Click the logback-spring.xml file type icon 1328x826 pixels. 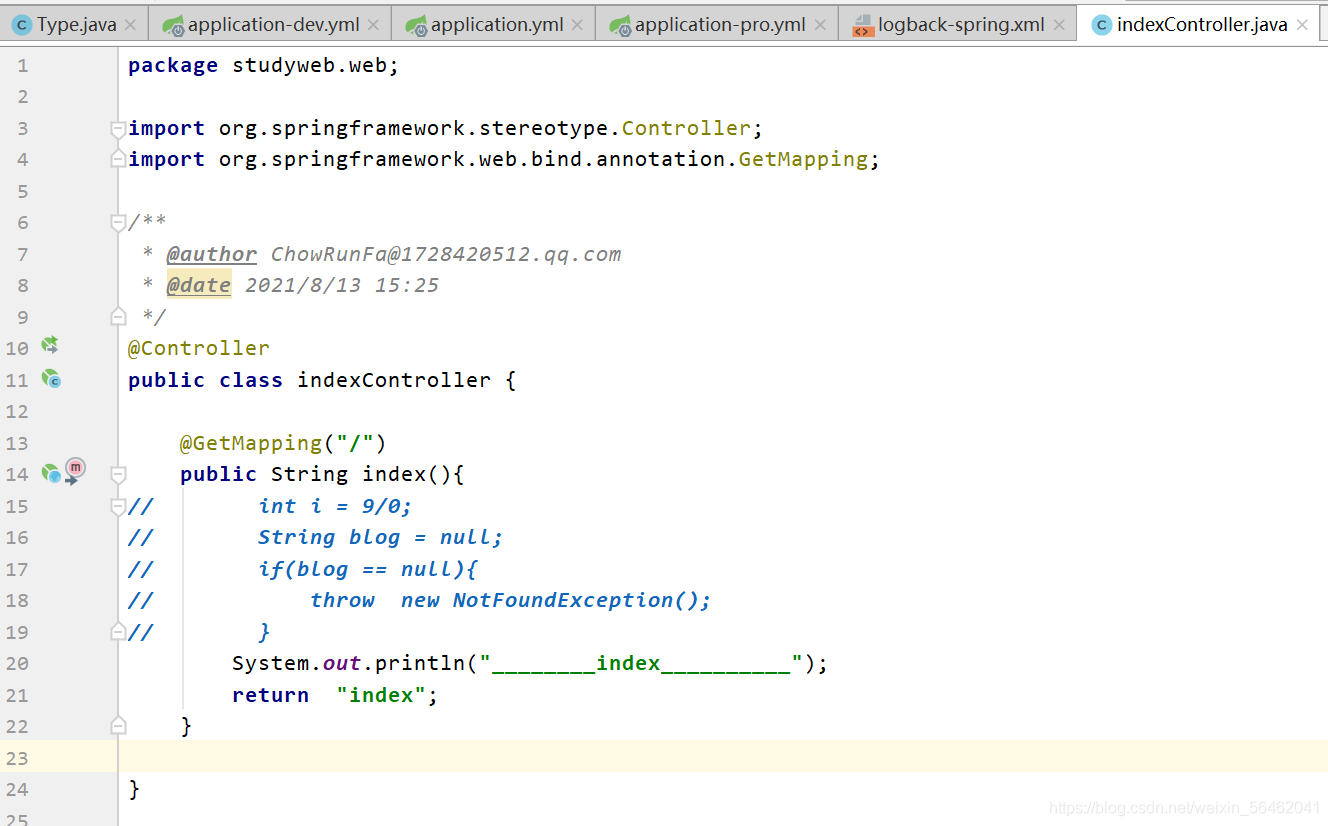[862, 25]
